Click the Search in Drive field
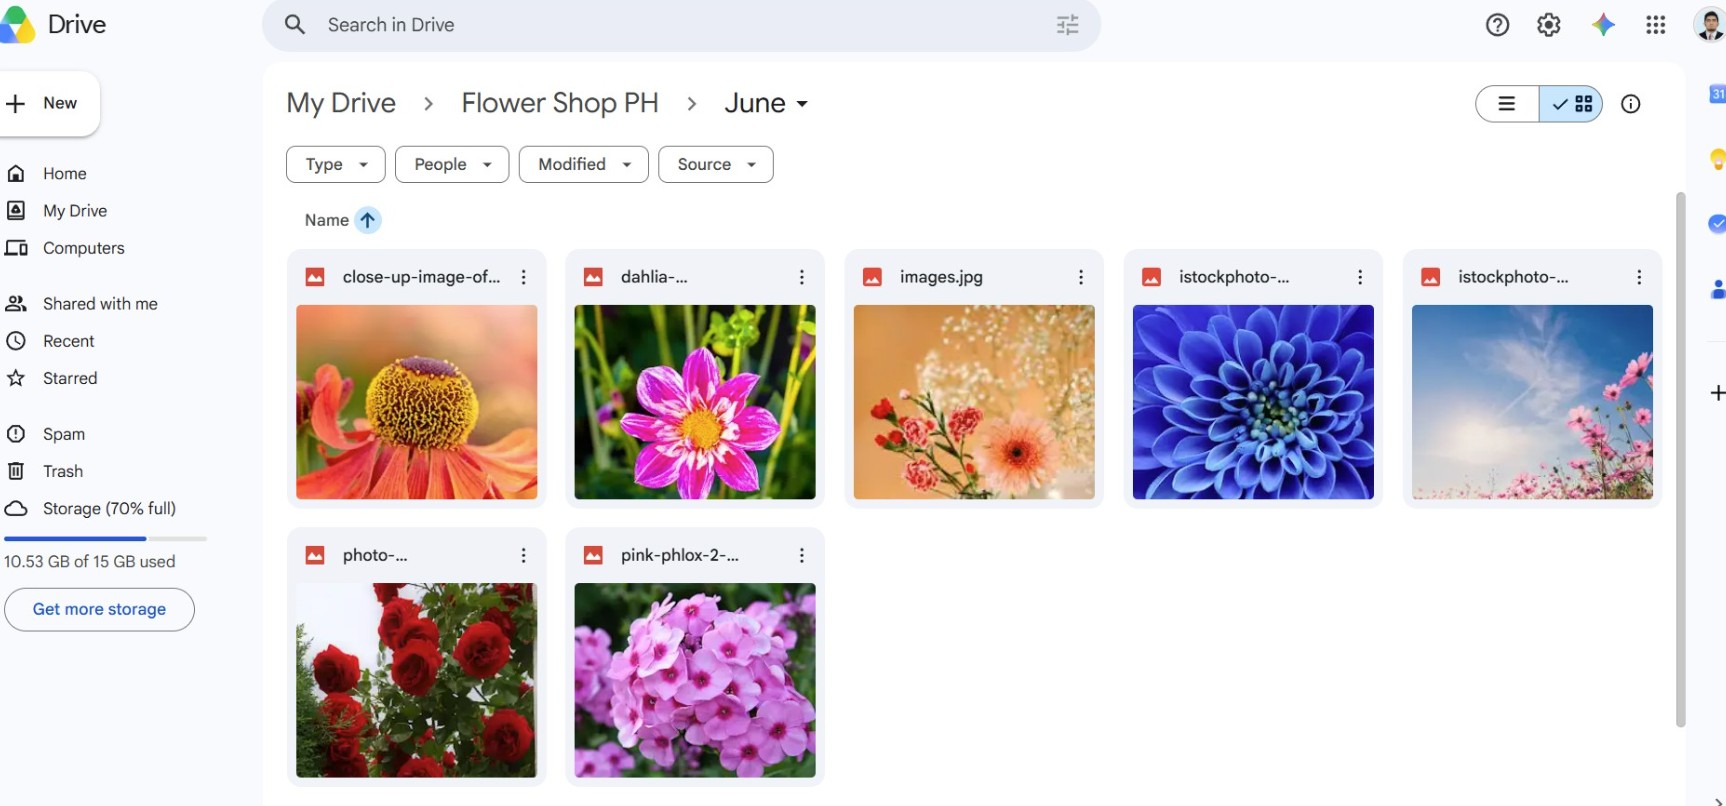1726x806 pixels. tap(680, 25)
